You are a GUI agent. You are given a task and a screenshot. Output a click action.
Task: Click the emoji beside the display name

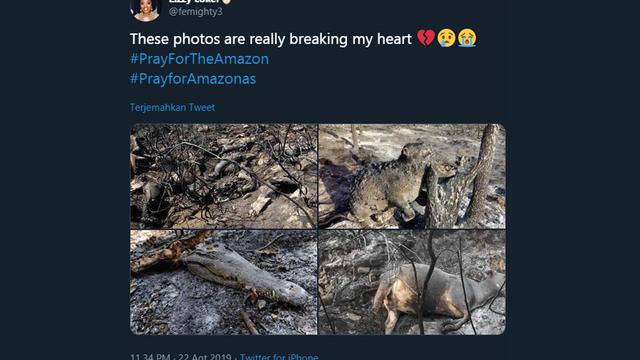(x=227, y=2)
